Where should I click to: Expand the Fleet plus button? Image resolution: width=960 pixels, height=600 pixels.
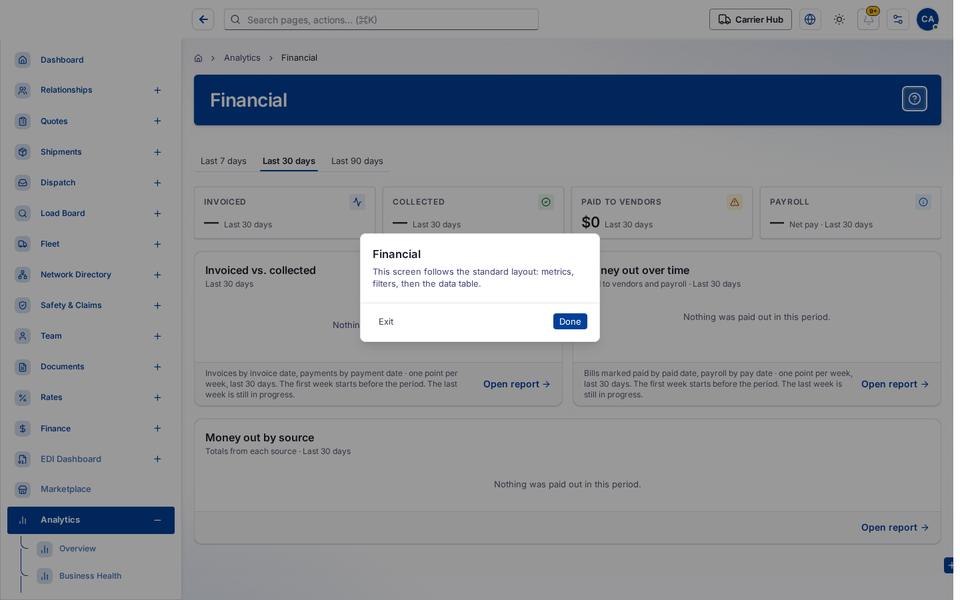coord(157,244)
